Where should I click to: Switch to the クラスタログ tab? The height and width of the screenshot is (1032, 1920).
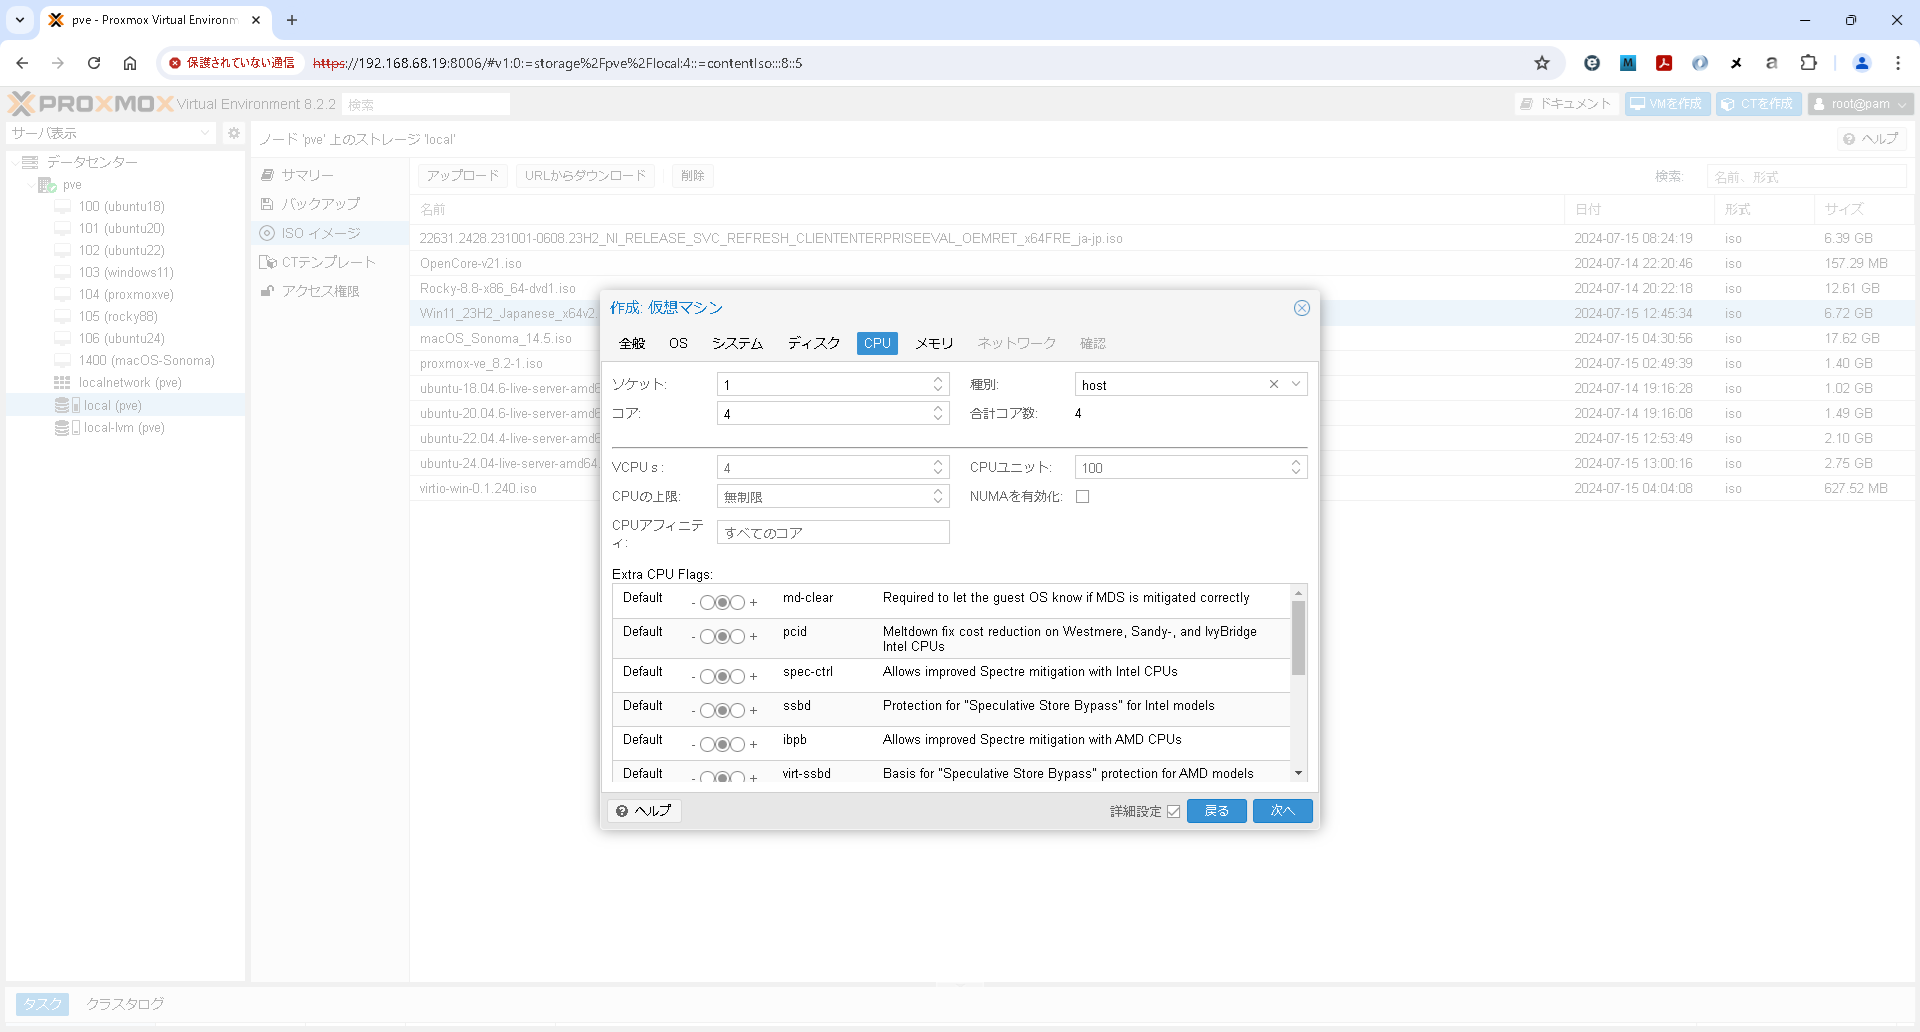pos(125,1004)
